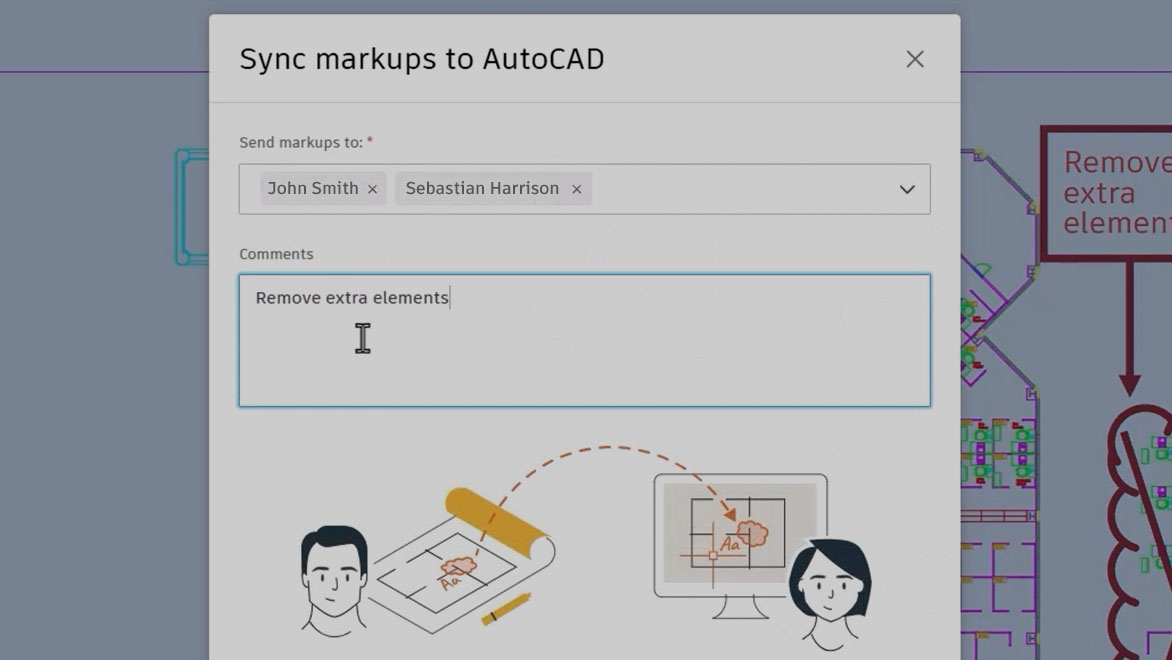Image resolution: width=1172 pixels, height=660 pixels.
Task: Remove Sebastian Harrison from recipients
Action: 576,189
